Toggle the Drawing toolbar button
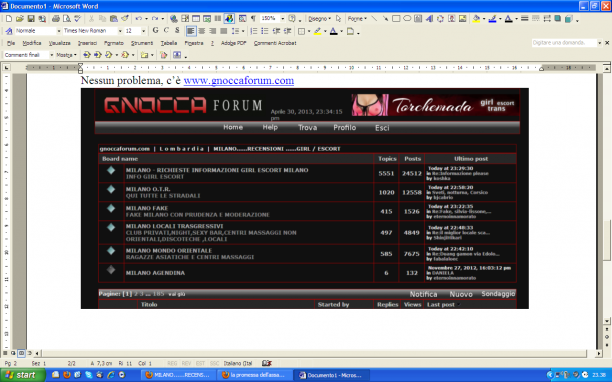 tap(229, 18)
